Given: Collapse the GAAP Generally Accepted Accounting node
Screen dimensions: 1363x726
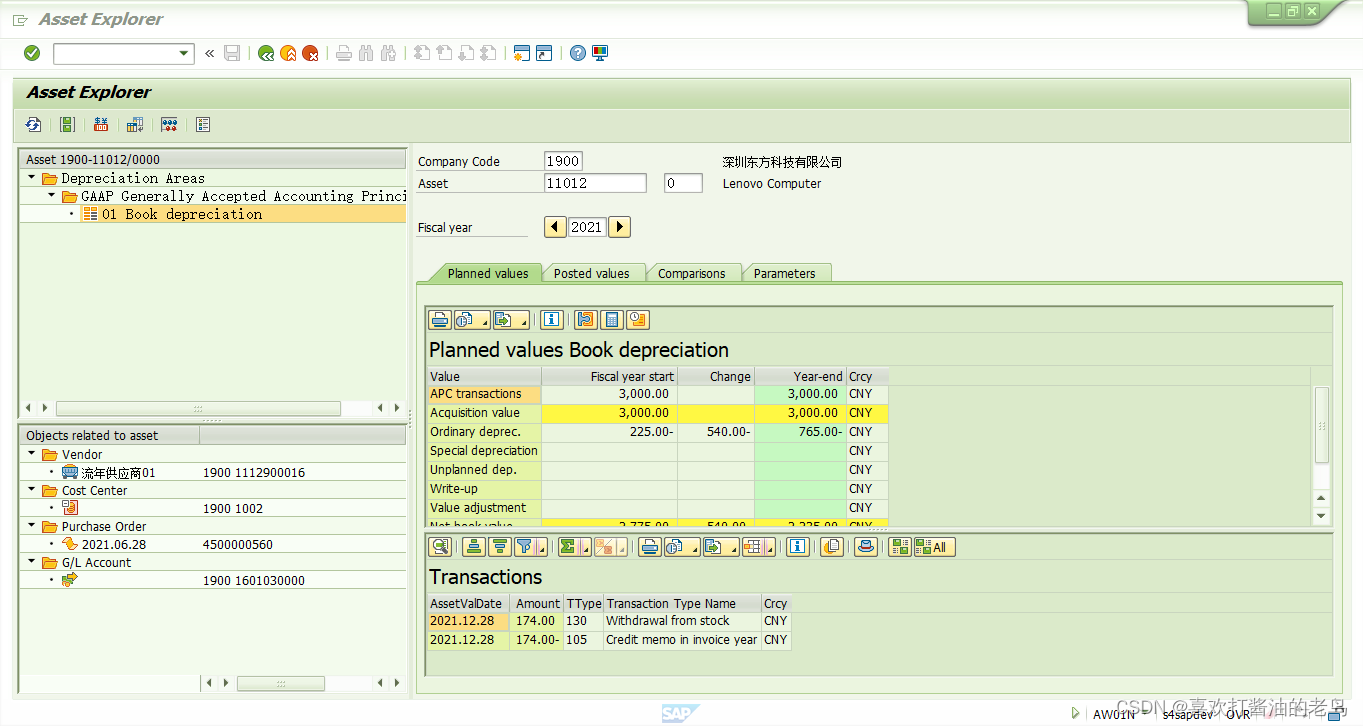Looking at the screenshot, I should point(51,196).
